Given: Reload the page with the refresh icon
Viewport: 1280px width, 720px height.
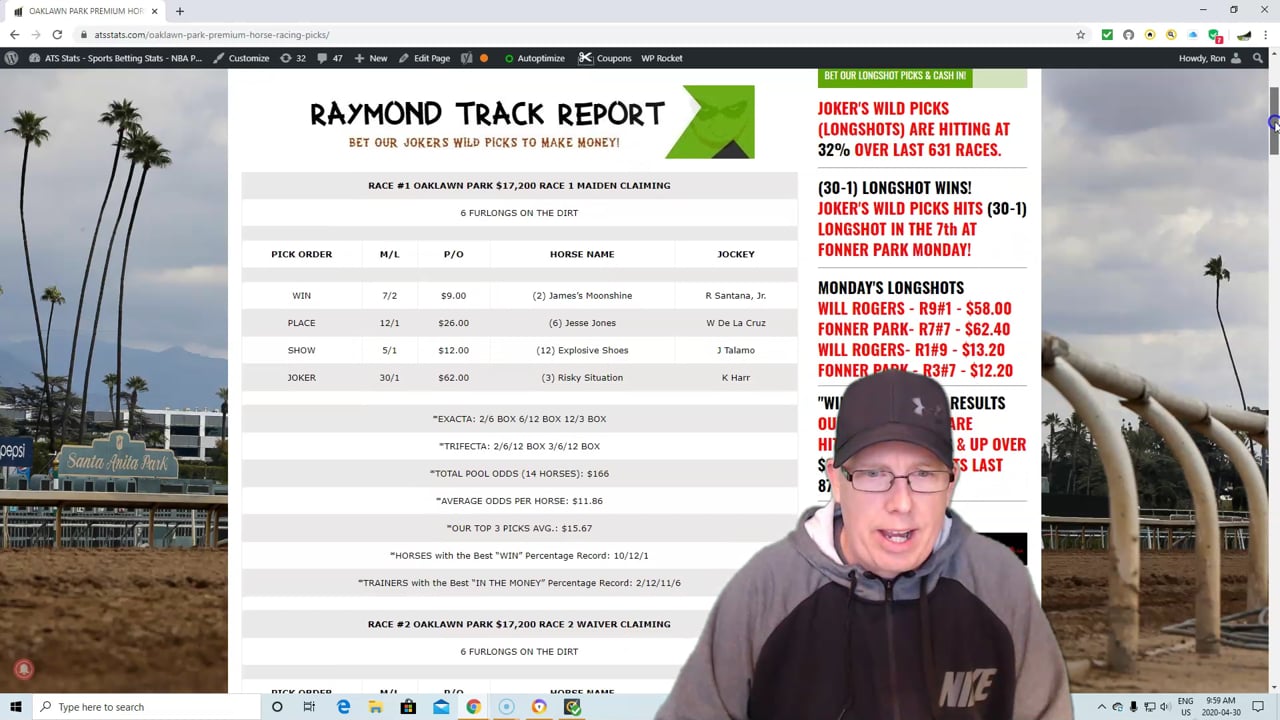Looking at the screenshot, I should coord(57,35).
